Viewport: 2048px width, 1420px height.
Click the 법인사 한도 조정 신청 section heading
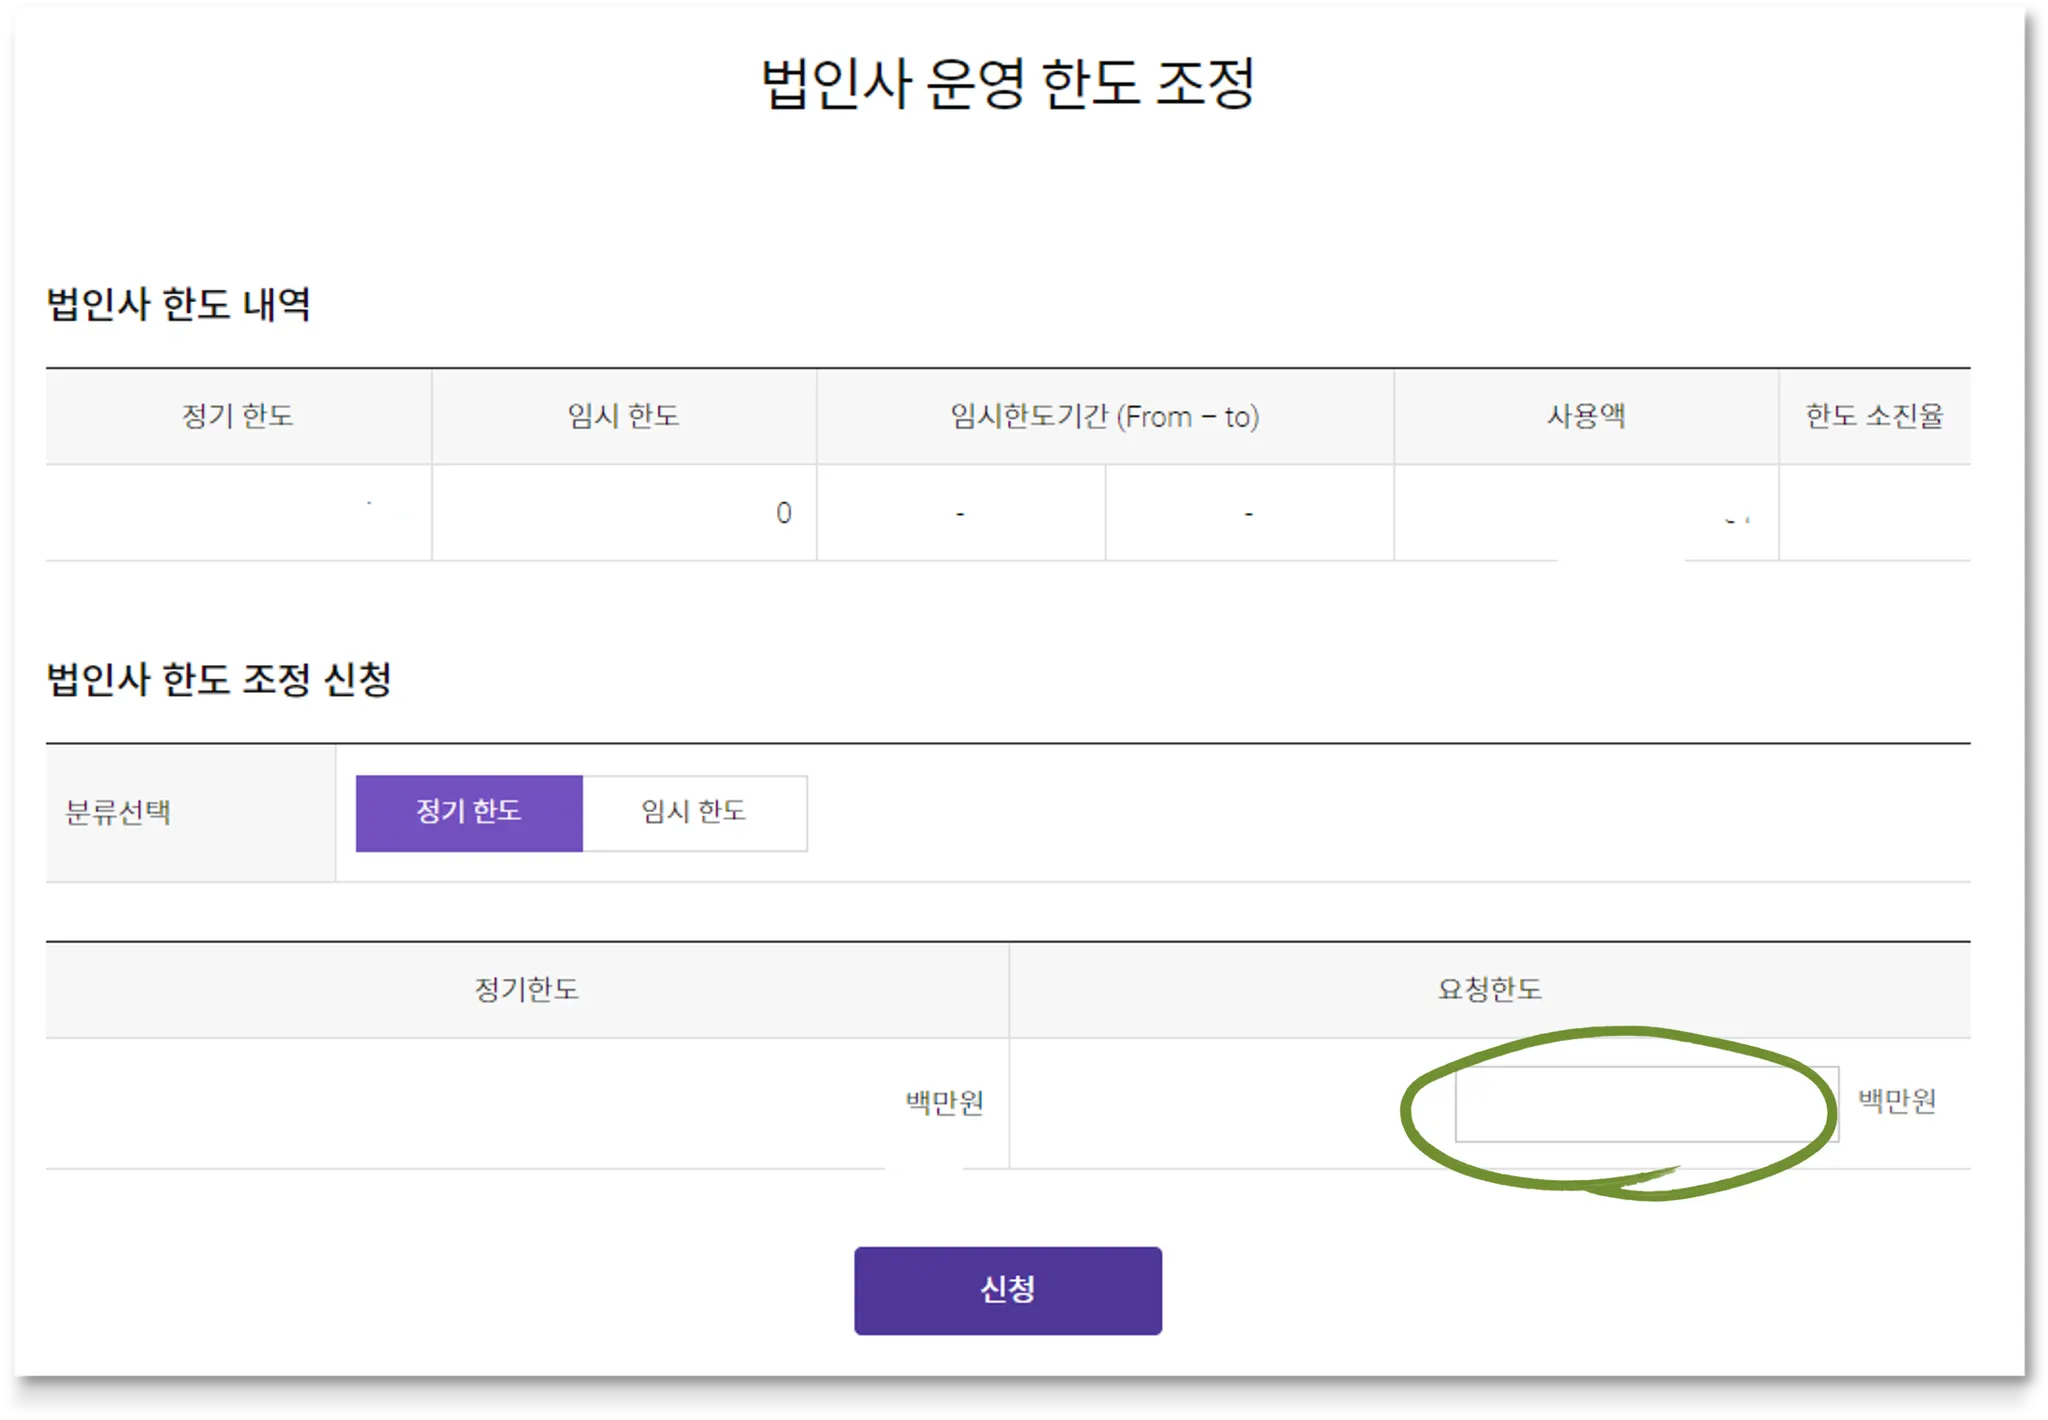click(219, 680)
